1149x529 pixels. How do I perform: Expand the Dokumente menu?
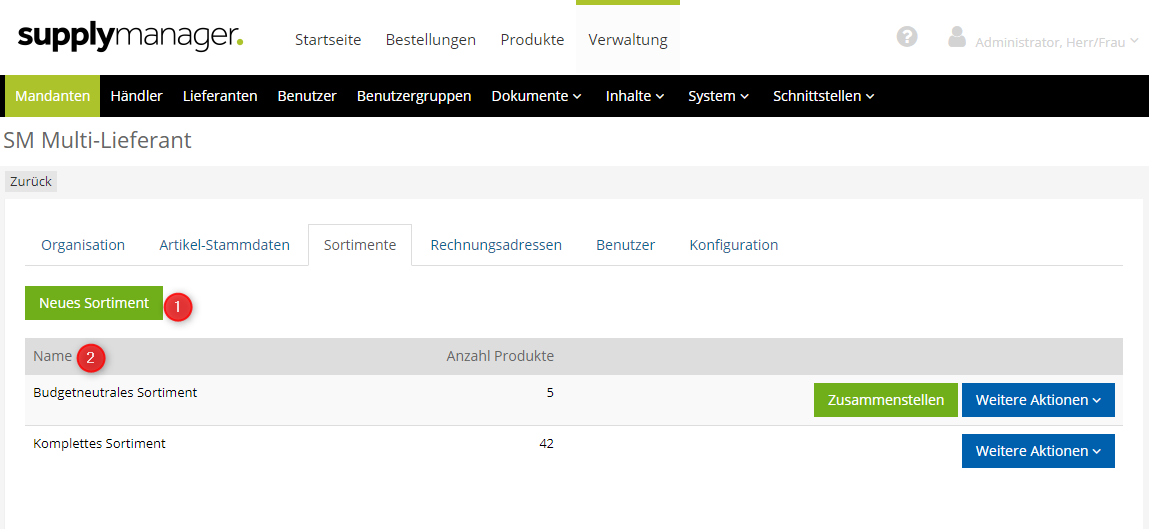[536, 96]
